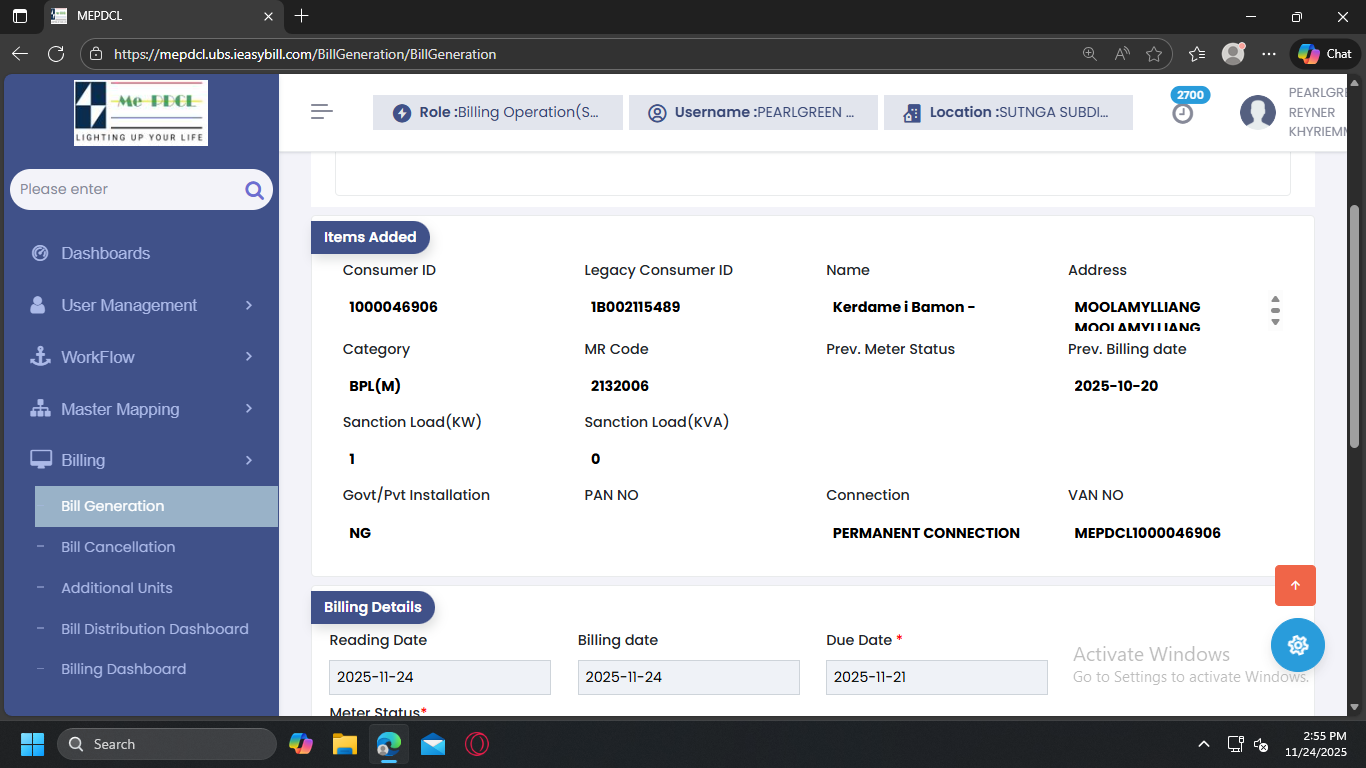Click the Reading Date field
Screen dimensions: 1366x768
pyautogui.click(x=439, y=677)
